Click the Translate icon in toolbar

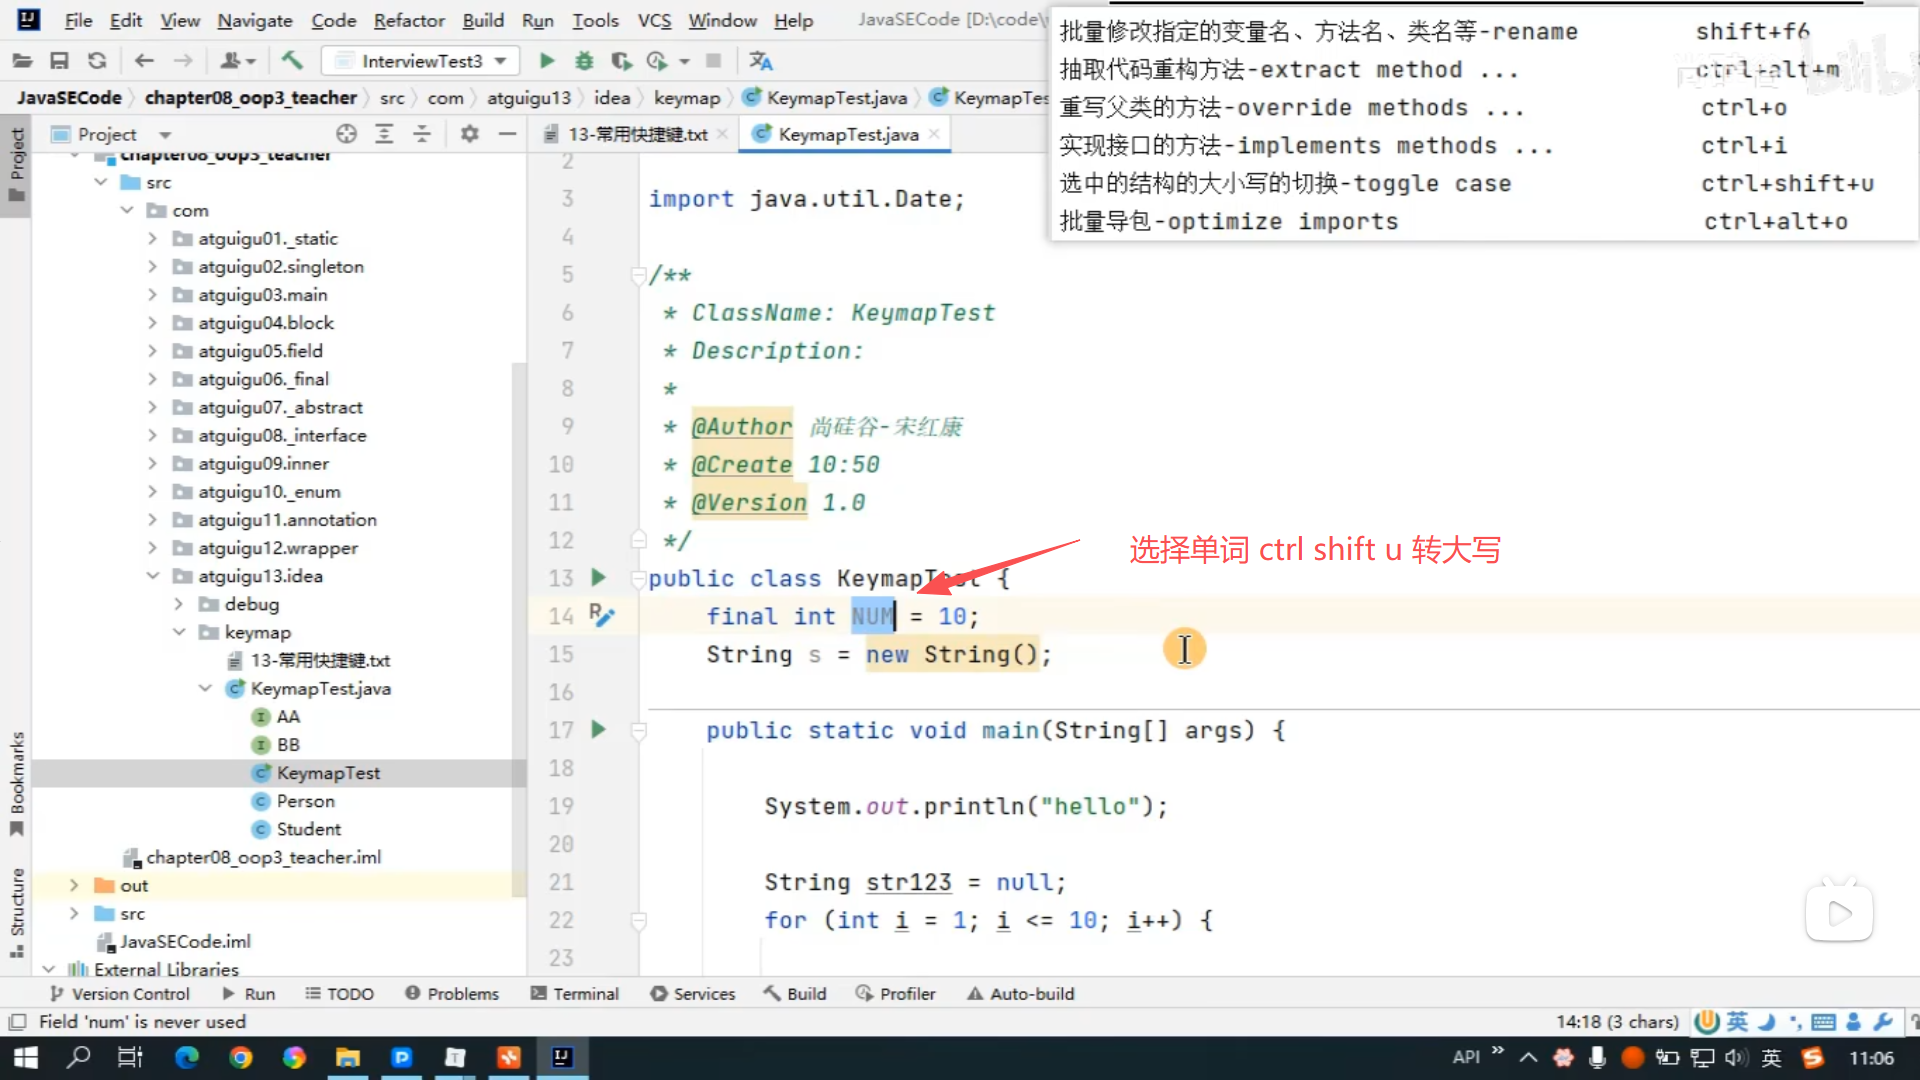(761, 61)
